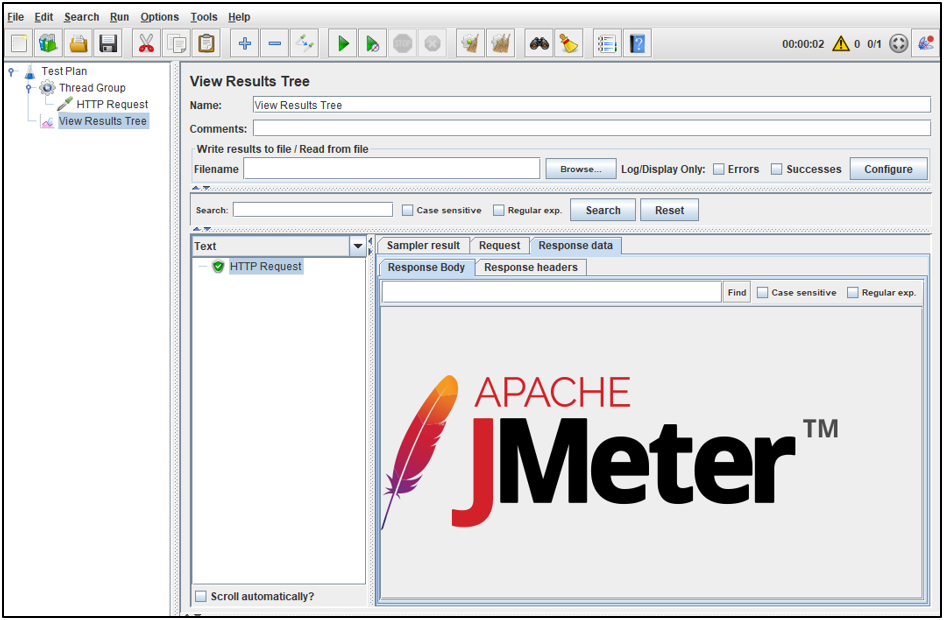Image resolution: width=944 pixels, height=620 pixels.
Task: Open the Options menu
Action: pyautogui.click(x=160, y=17)
